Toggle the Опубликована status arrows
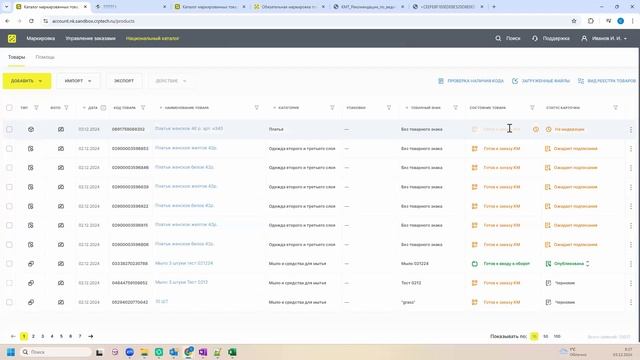 [x=587, y=264]
